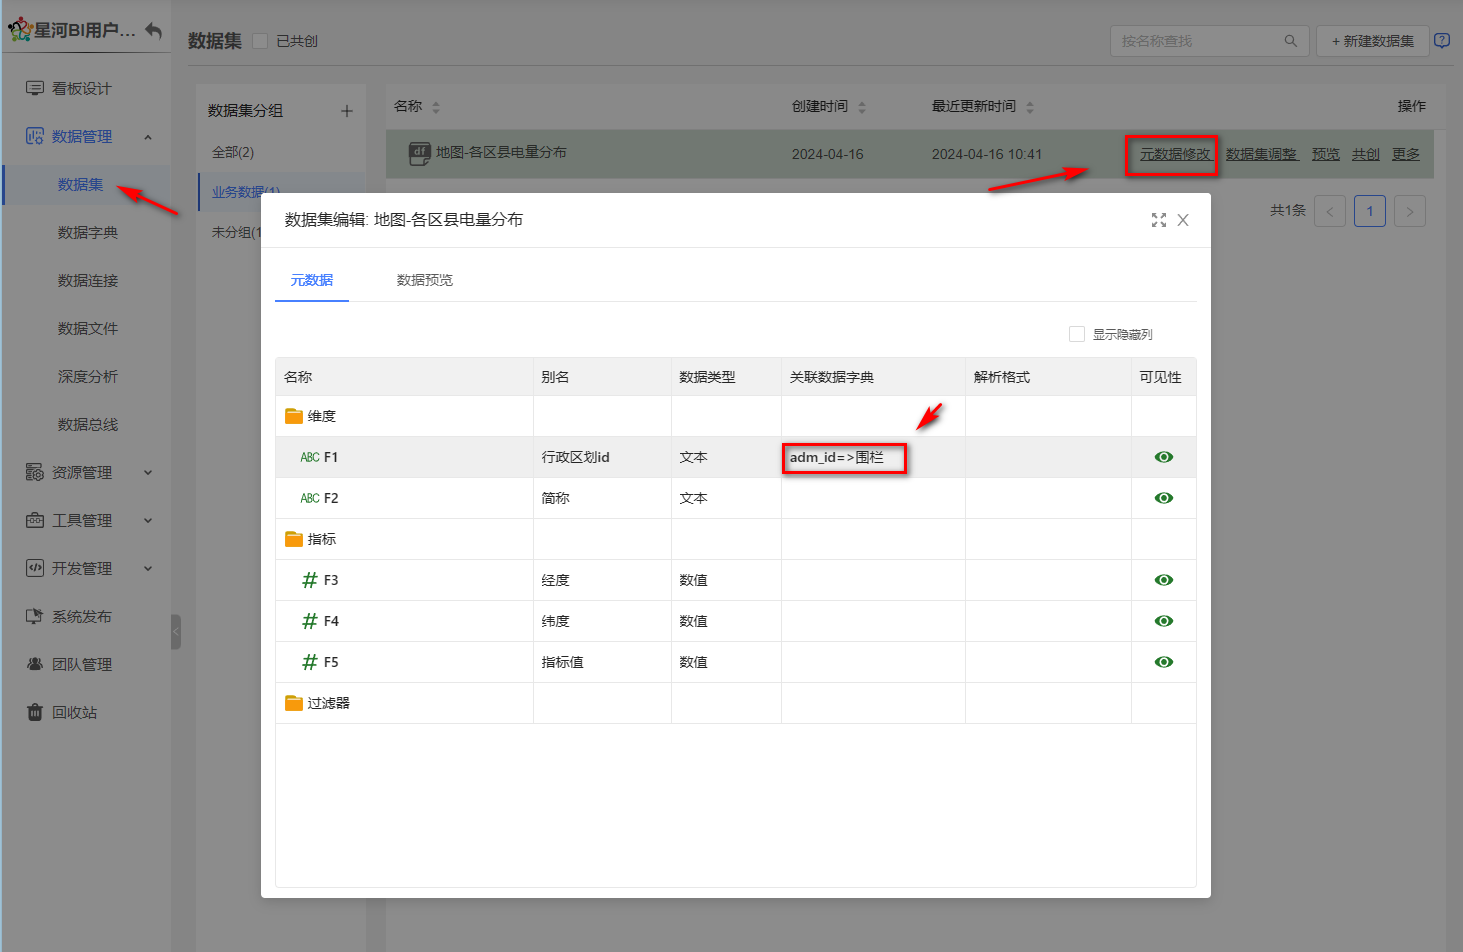Switch to the 数据预览 tab
The image size is (1463, 952).
424,280
